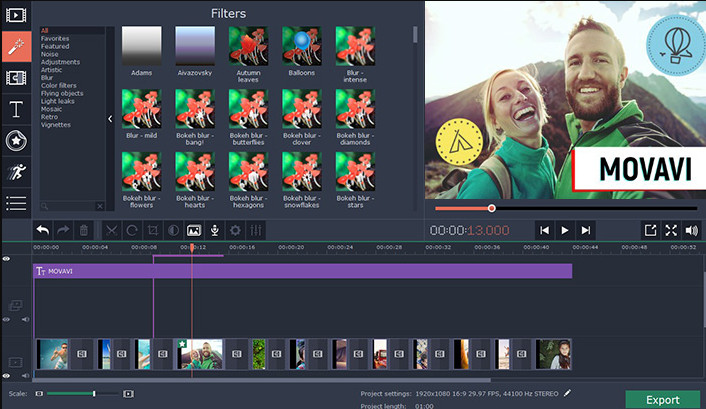
Task: Open color adjustment tool in toolbar
Action: (x=173, y=230)
